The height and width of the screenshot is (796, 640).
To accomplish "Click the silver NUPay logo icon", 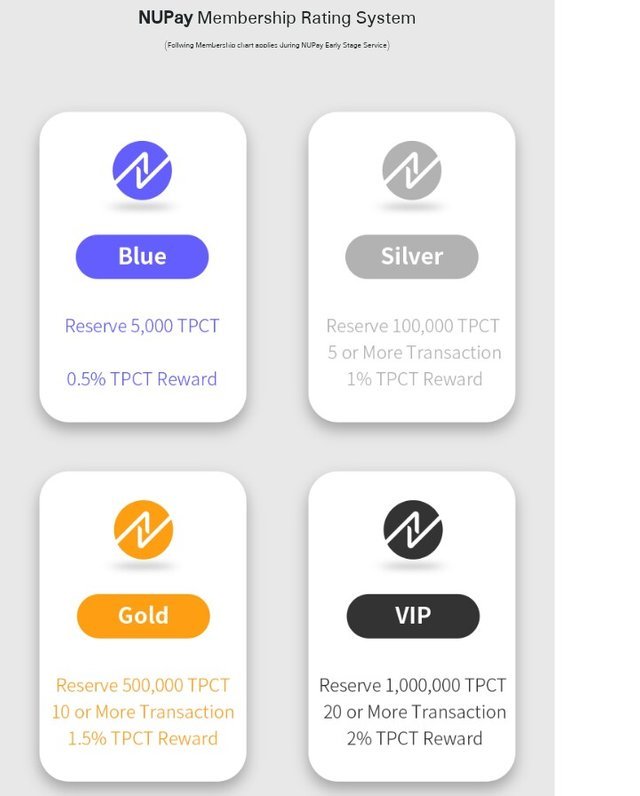I will (412, 170).
